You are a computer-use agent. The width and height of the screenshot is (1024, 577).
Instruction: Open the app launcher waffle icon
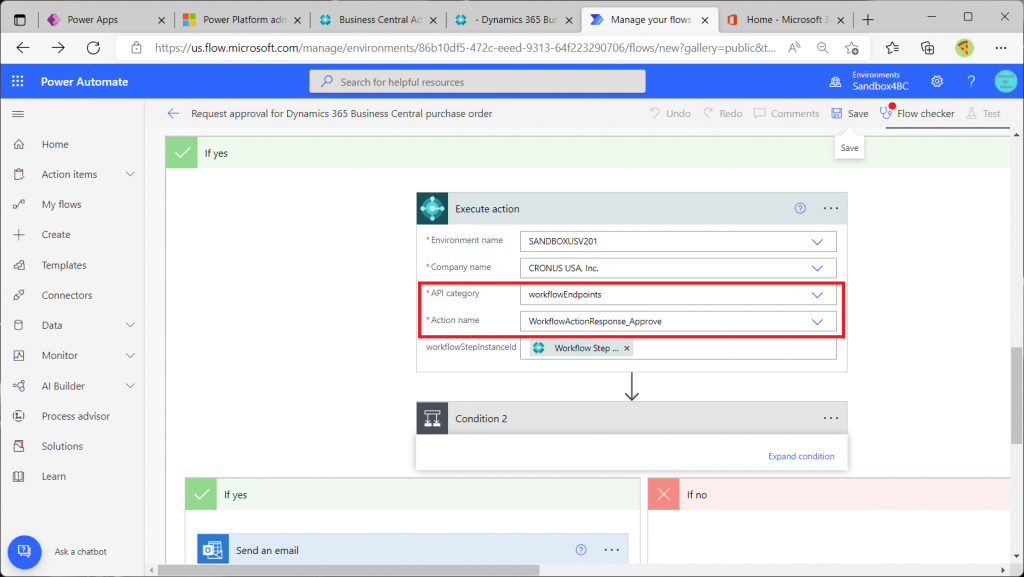coord(18,82)
